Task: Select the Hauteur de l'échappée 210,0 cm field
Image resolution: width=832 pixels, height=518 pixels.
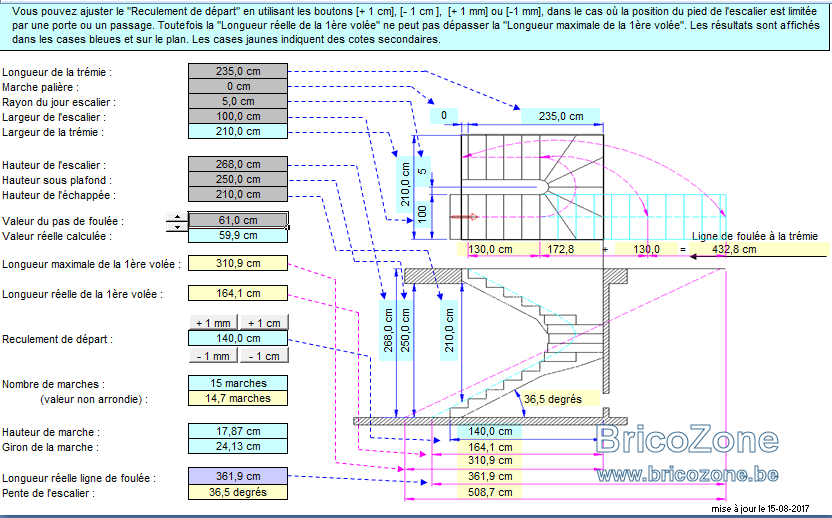Action: coord(238,194)
